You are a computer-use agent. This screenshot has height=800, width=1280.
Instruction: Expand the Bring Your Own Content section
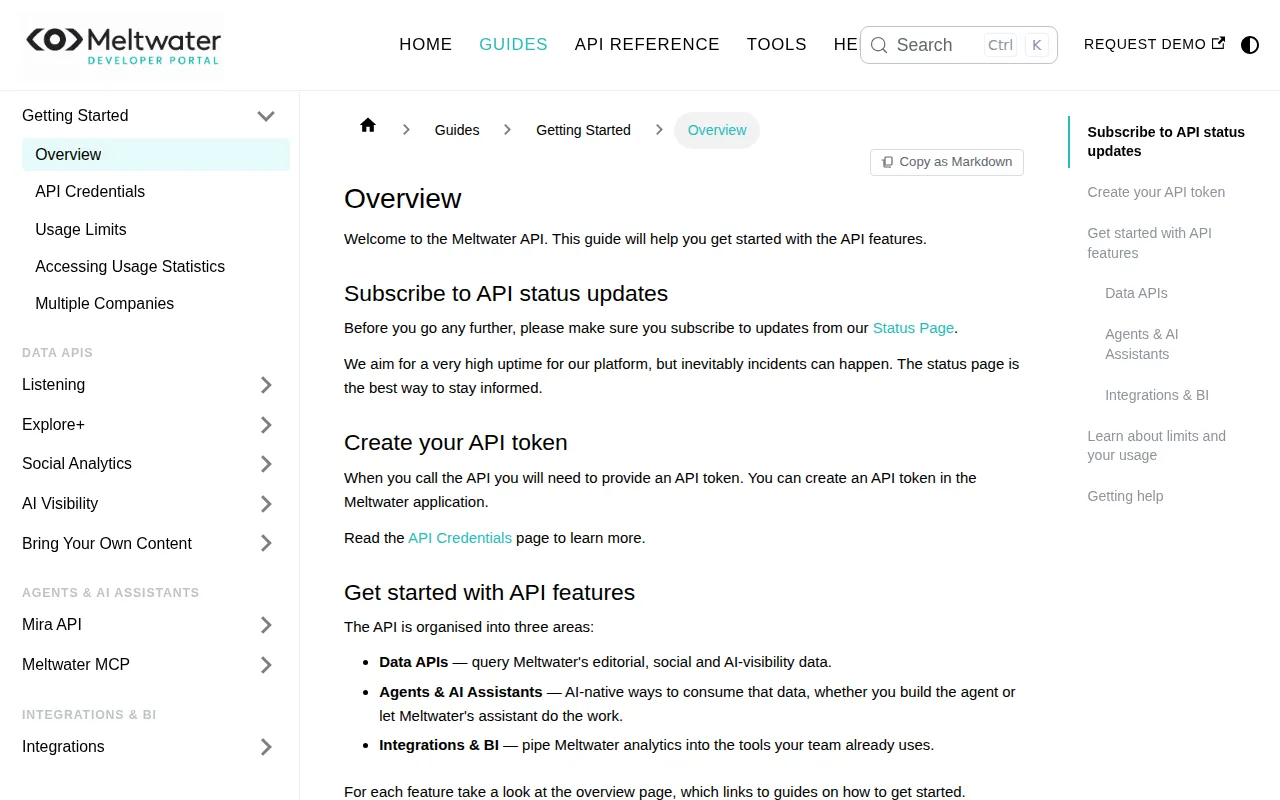(266, 543)
